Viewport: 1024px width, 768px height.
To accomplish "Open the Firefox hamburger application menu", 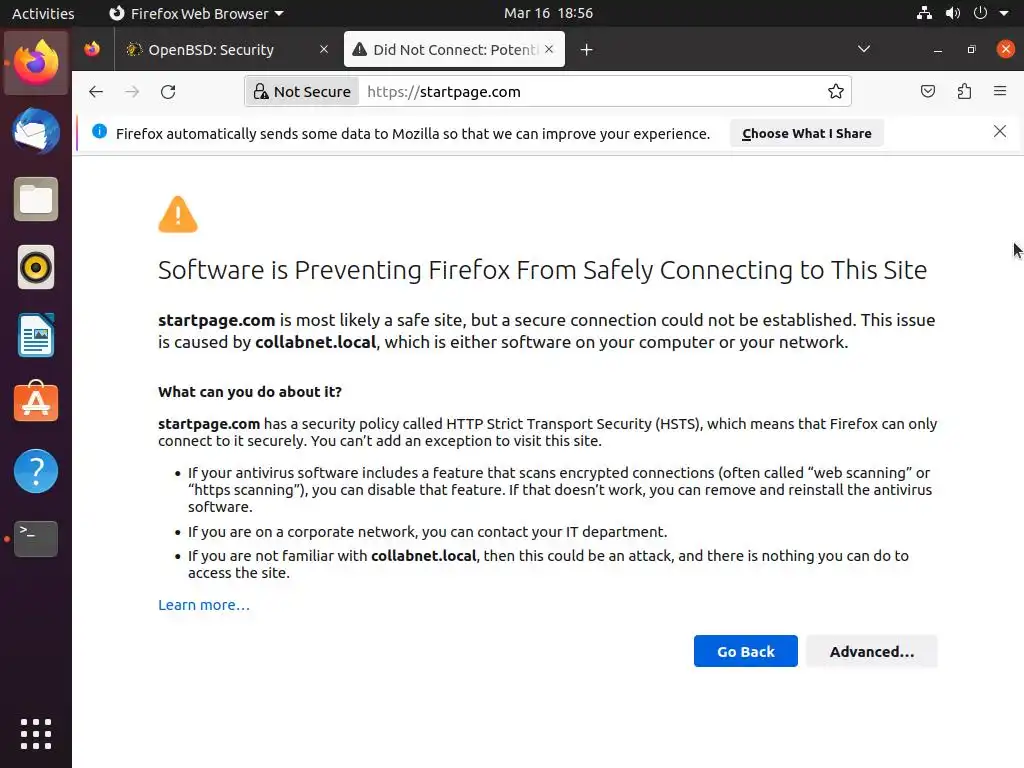I will [x=999, y=91].
